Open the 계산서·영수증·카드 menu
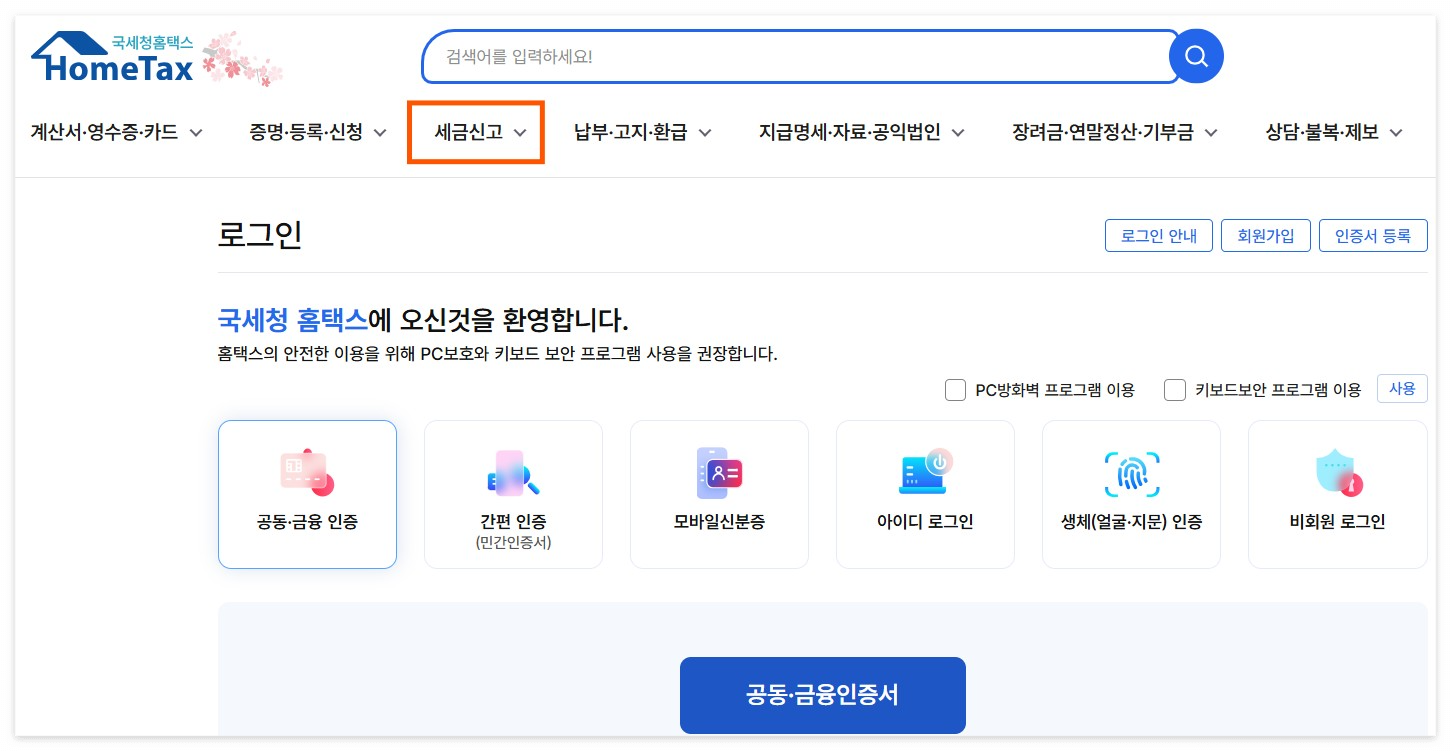The width and height of the screenshot is (1451, 751). coord(116,132)
